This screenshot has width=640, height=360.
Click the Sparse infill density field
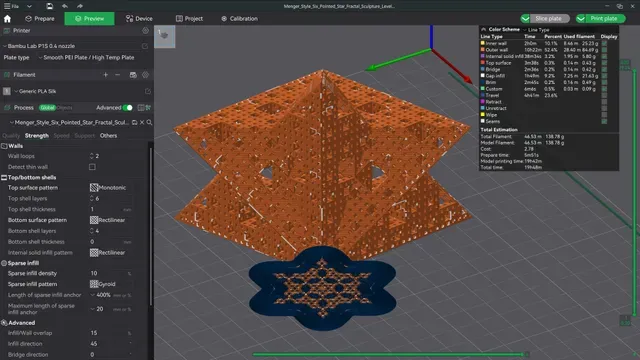[x=110, y=273]
